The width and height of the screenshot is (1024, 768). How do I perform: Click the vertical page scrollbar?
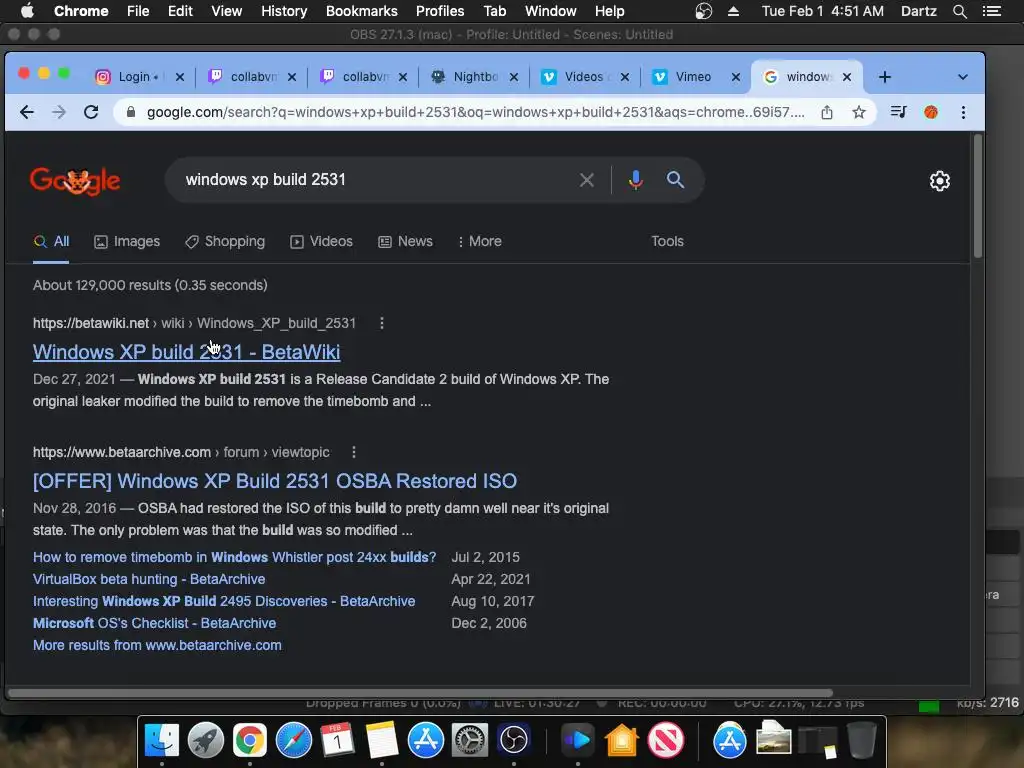pyautogui.click(x=978, y=196)
